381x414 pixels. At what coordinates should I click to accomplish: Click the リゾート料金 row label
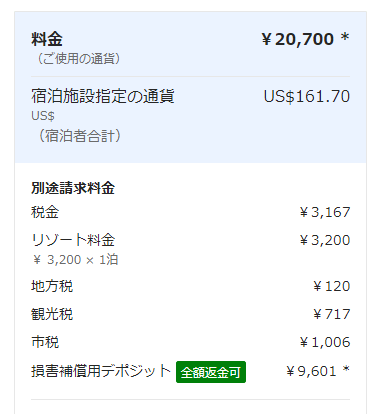[73, 240]
